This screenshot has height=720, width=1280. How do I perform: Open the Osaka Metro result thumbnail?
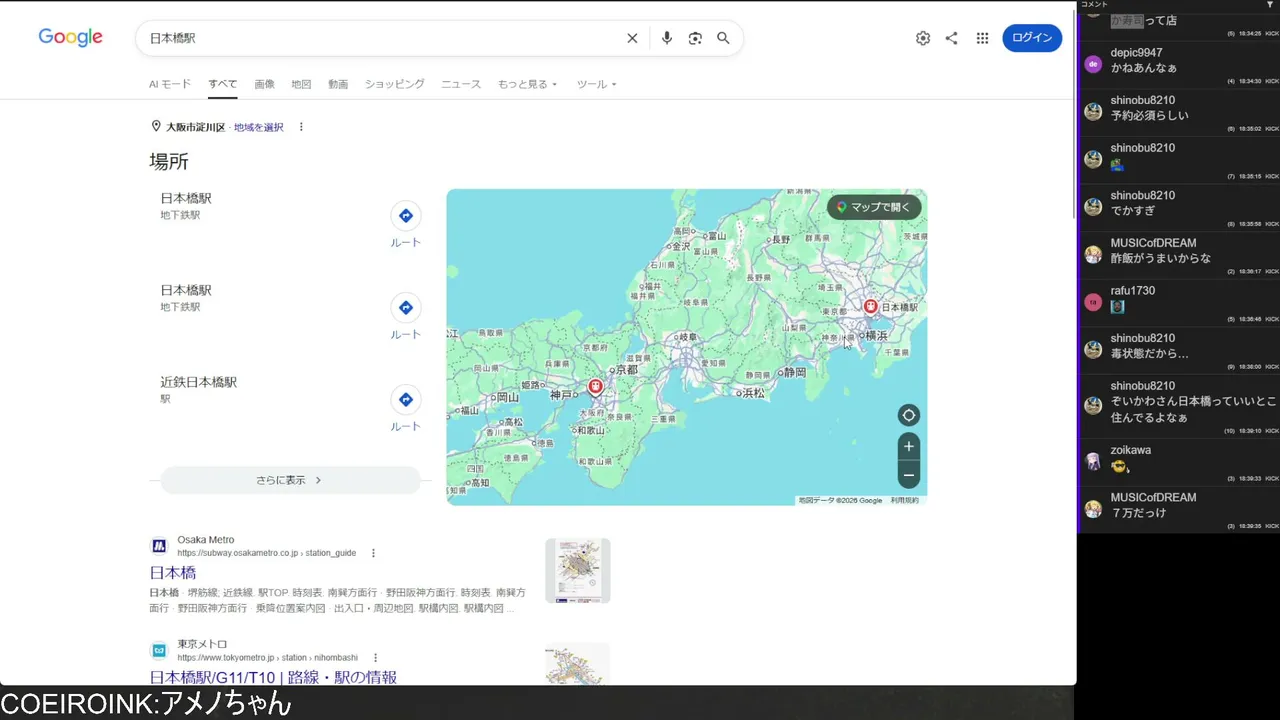pyautogui.click(x=578, y=571)
